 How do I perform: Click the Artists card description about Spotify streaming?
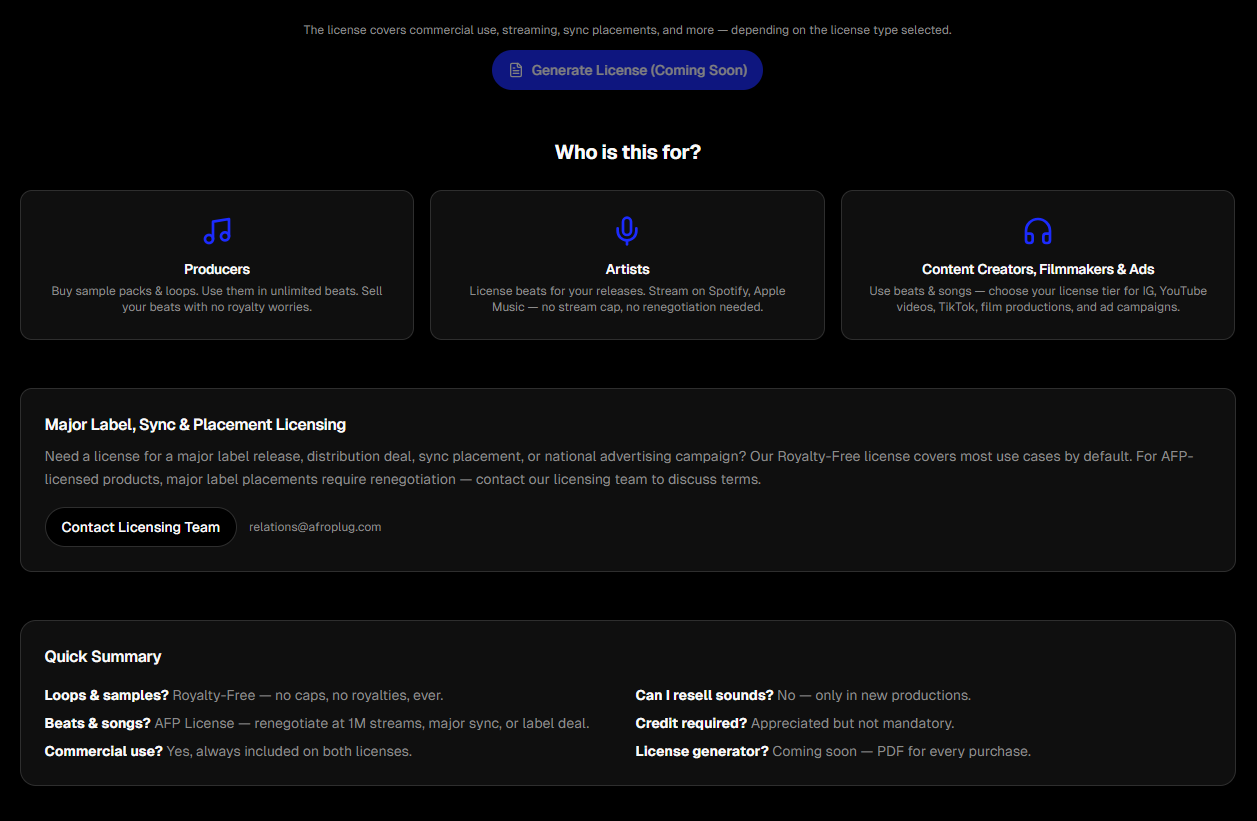pos(627,299)
